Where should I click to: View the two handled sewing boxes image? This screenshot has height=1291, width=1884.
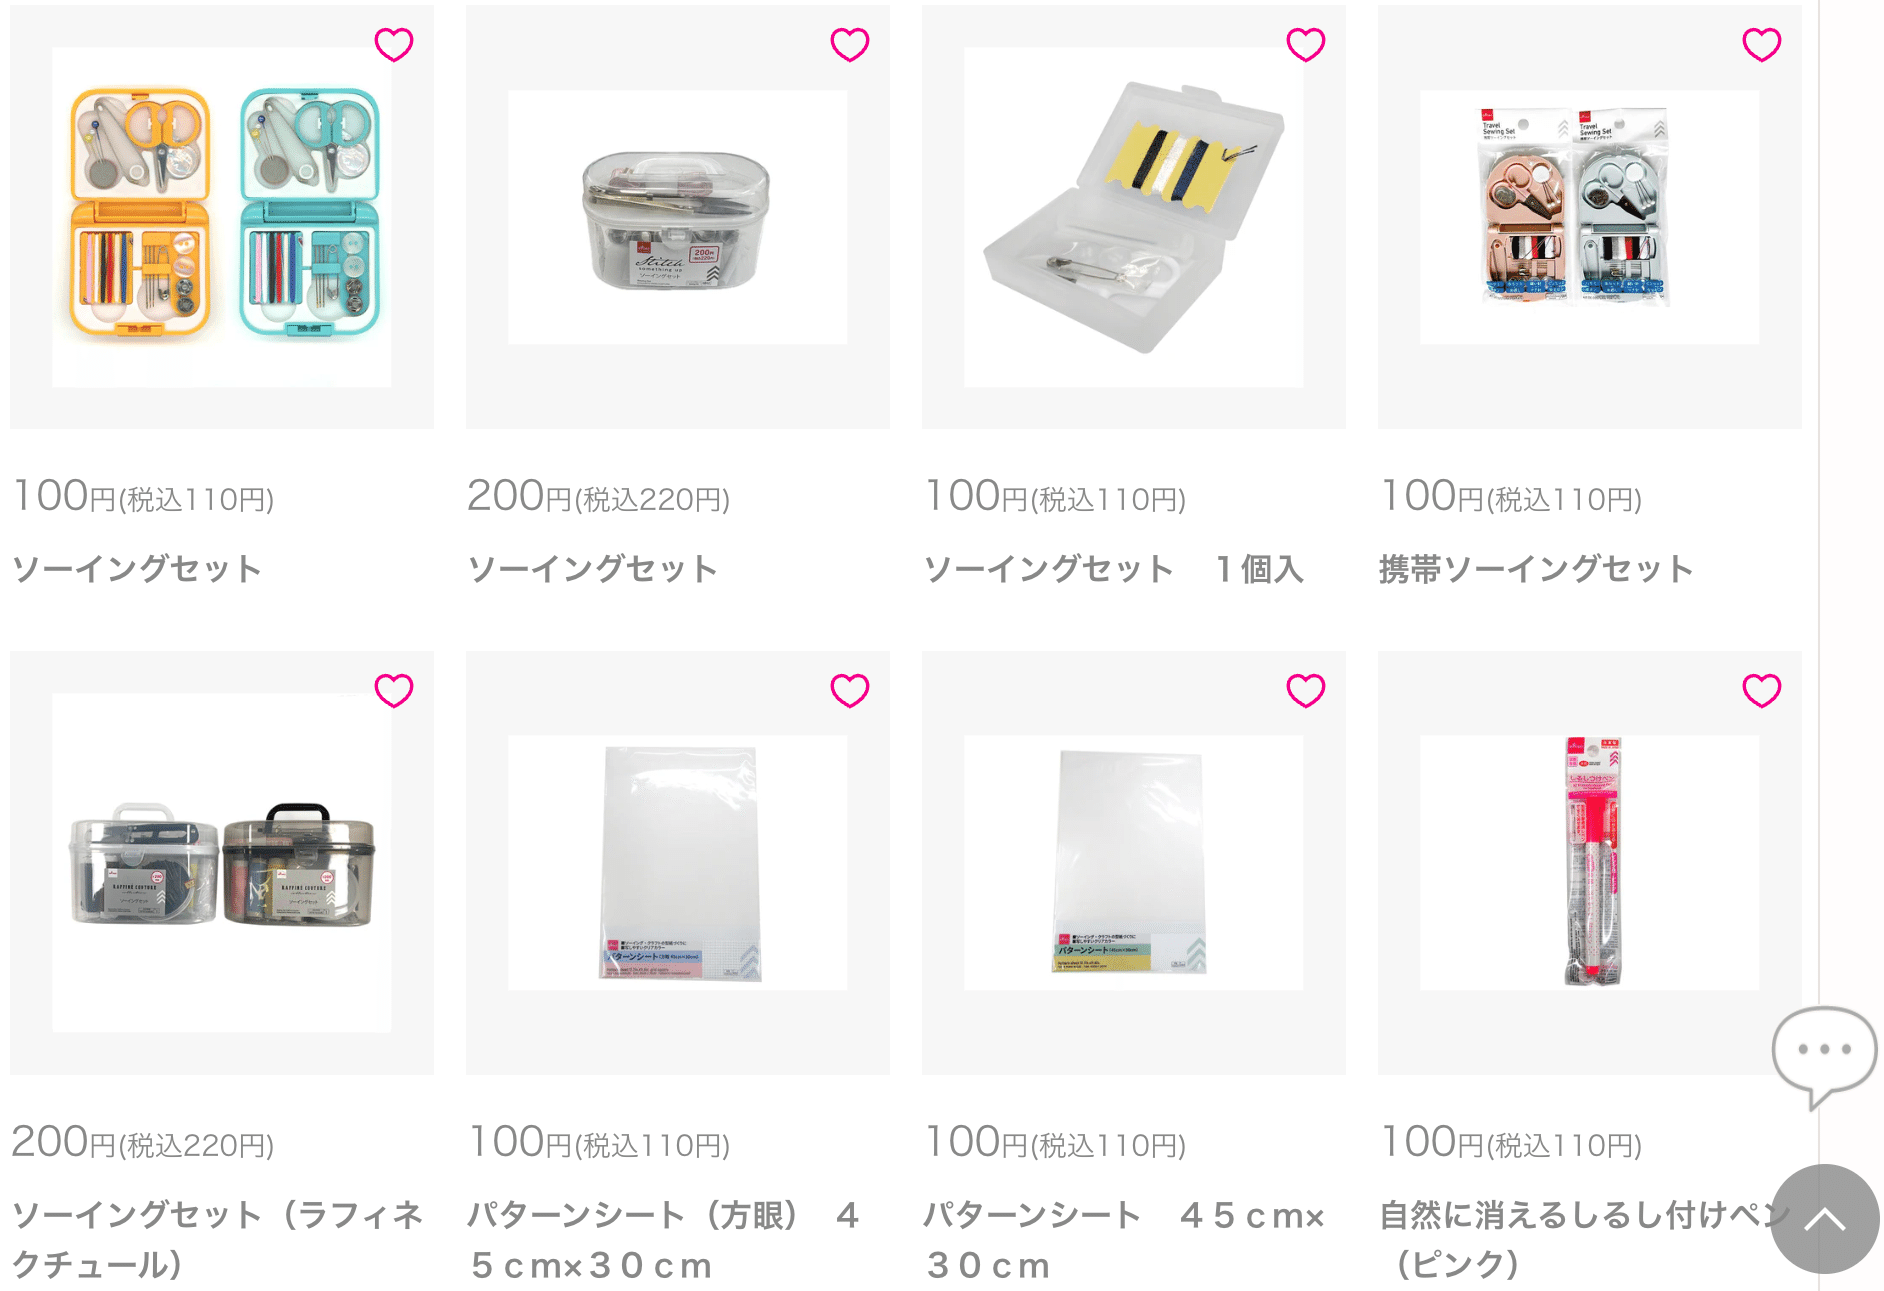point(222,863)
